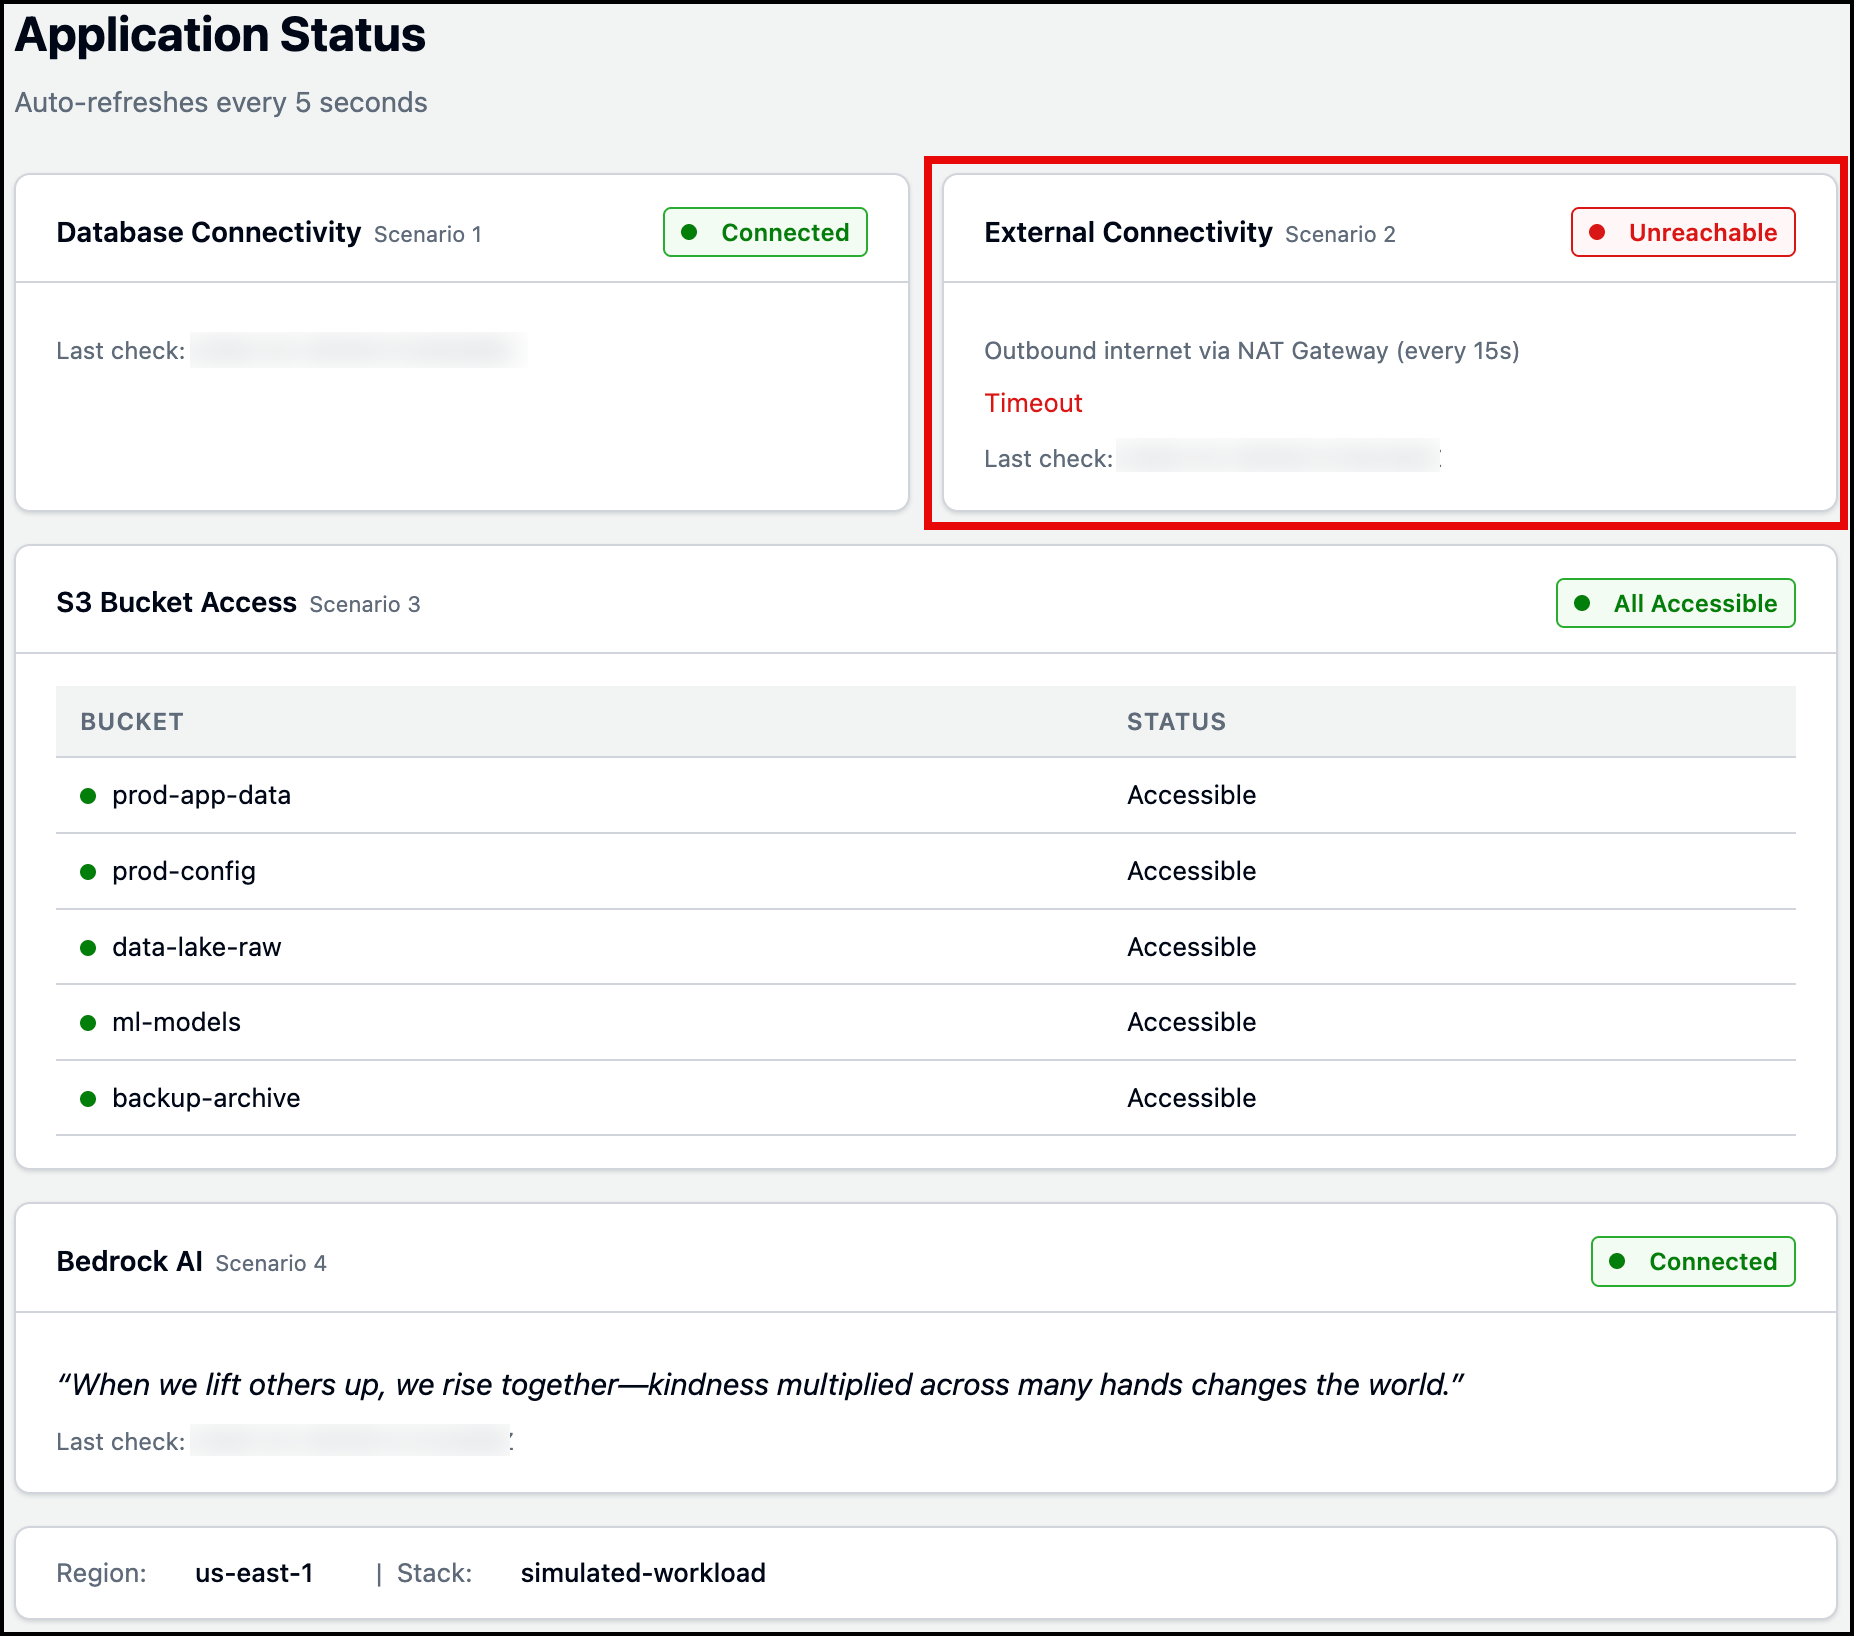The height and width of the screenshot is (1636, 1854).
Task: Click the Accessible status for backup-archive
Action: 1191,1098
